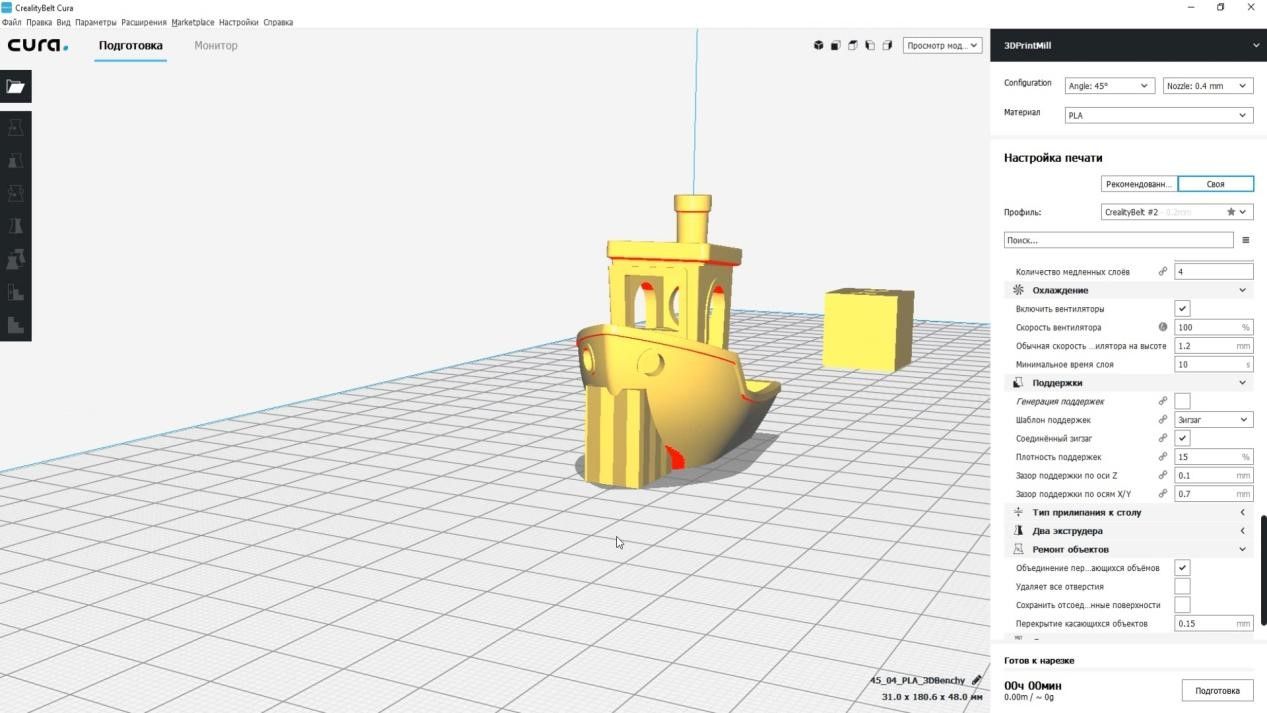This screenshot has width=1267, height=713.
Task: Switch to 3D perspective view cube icon
Action: click(x=818, y=45)
